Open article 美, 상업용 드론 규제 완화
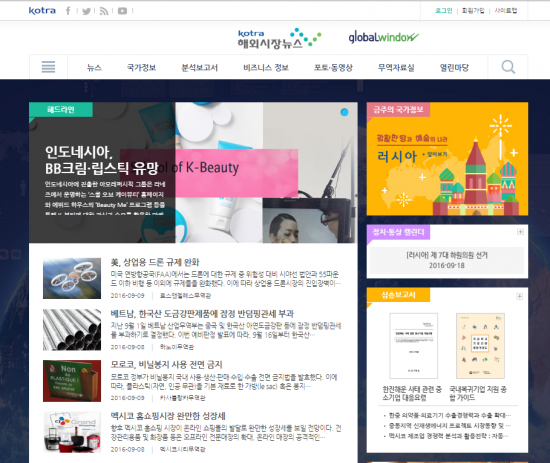 (155, 262)
